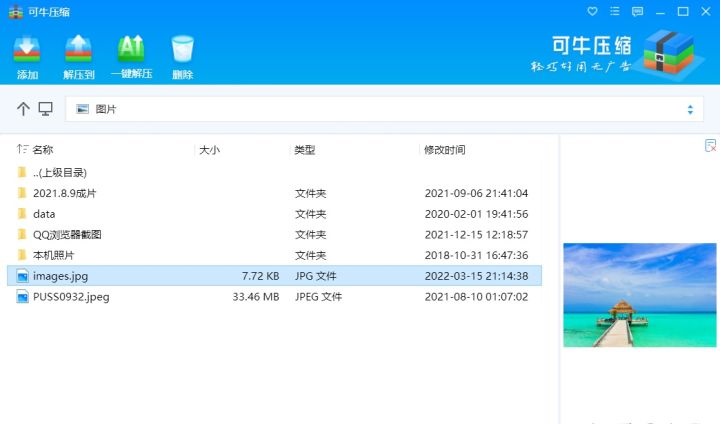Click the 添加 (Add) toolbar icon
The height and width of the screenshot is (424, 721).
point(27,48)
